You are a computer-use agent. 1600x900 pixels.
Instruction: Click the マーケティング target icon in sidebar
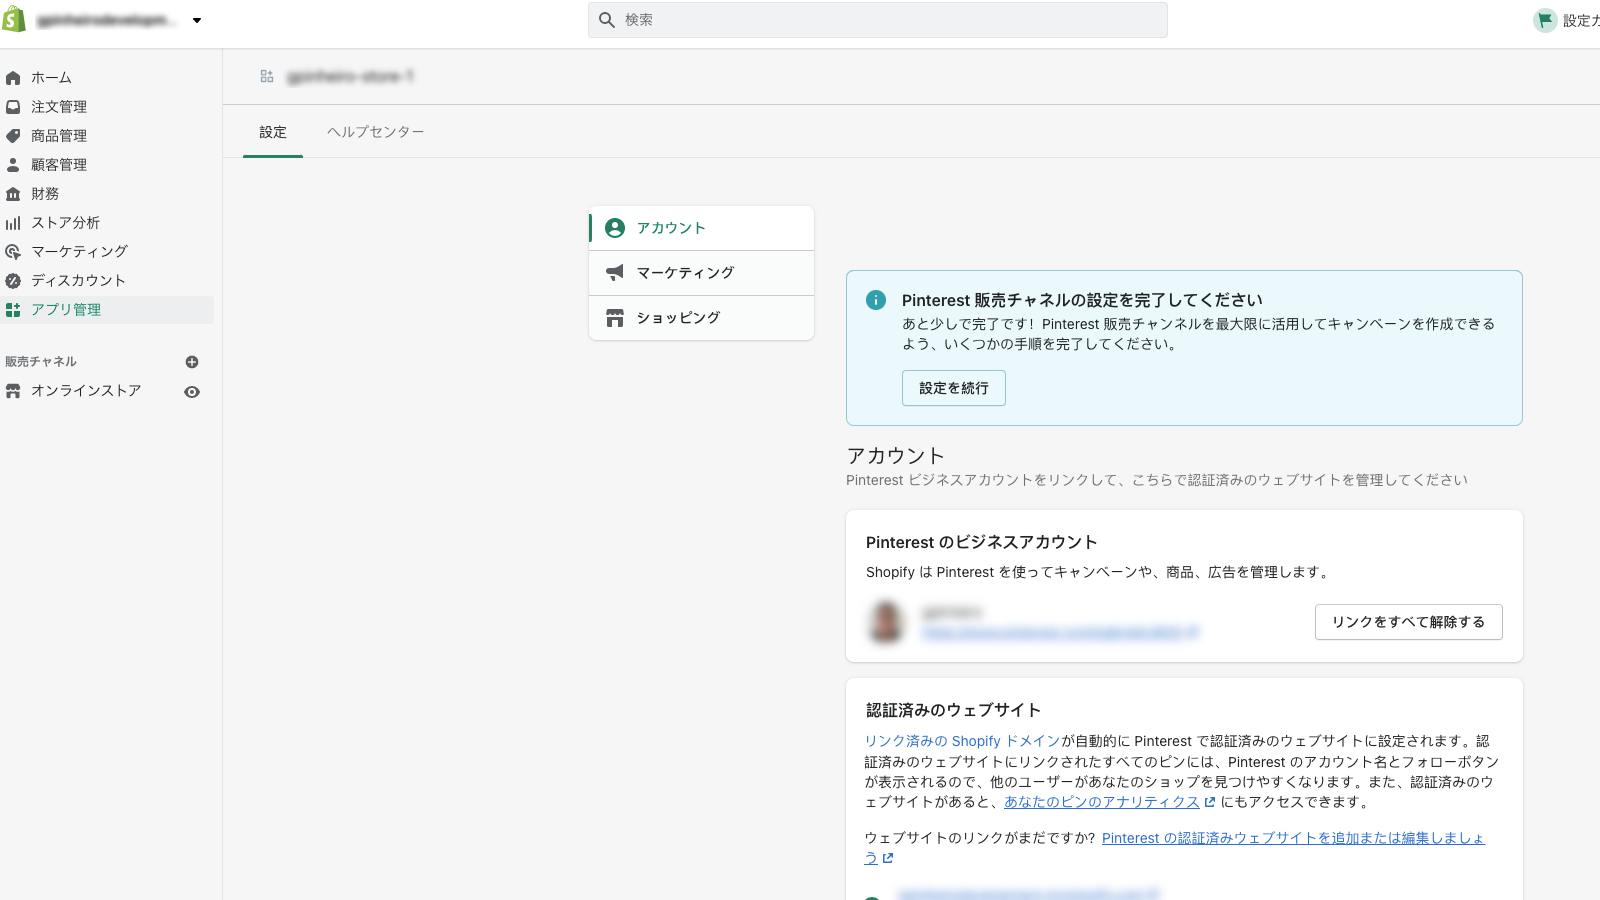13,252
